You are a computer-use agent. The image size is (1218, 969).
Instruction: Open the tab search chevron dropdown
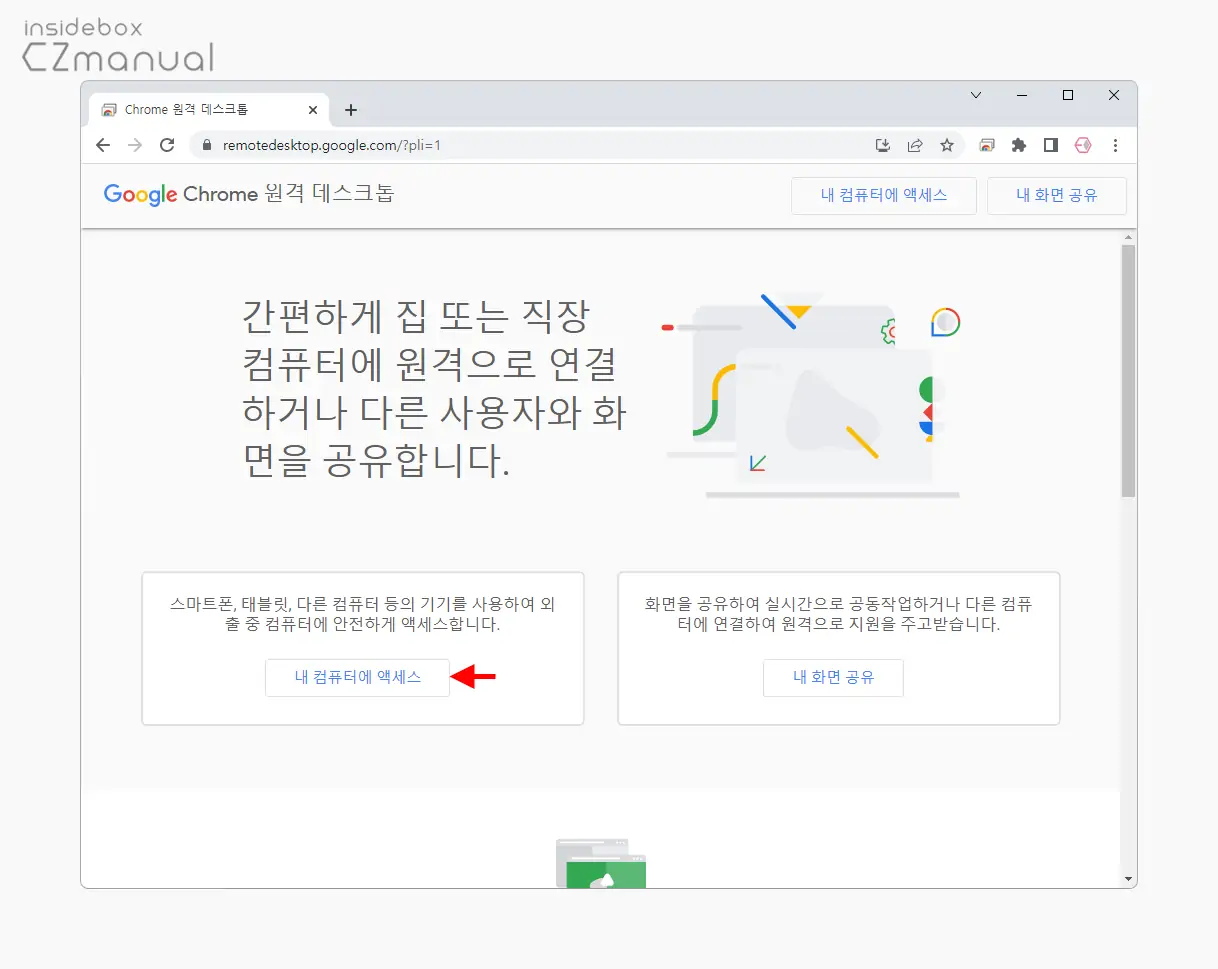pyautogui.click(x=976, y=95)
